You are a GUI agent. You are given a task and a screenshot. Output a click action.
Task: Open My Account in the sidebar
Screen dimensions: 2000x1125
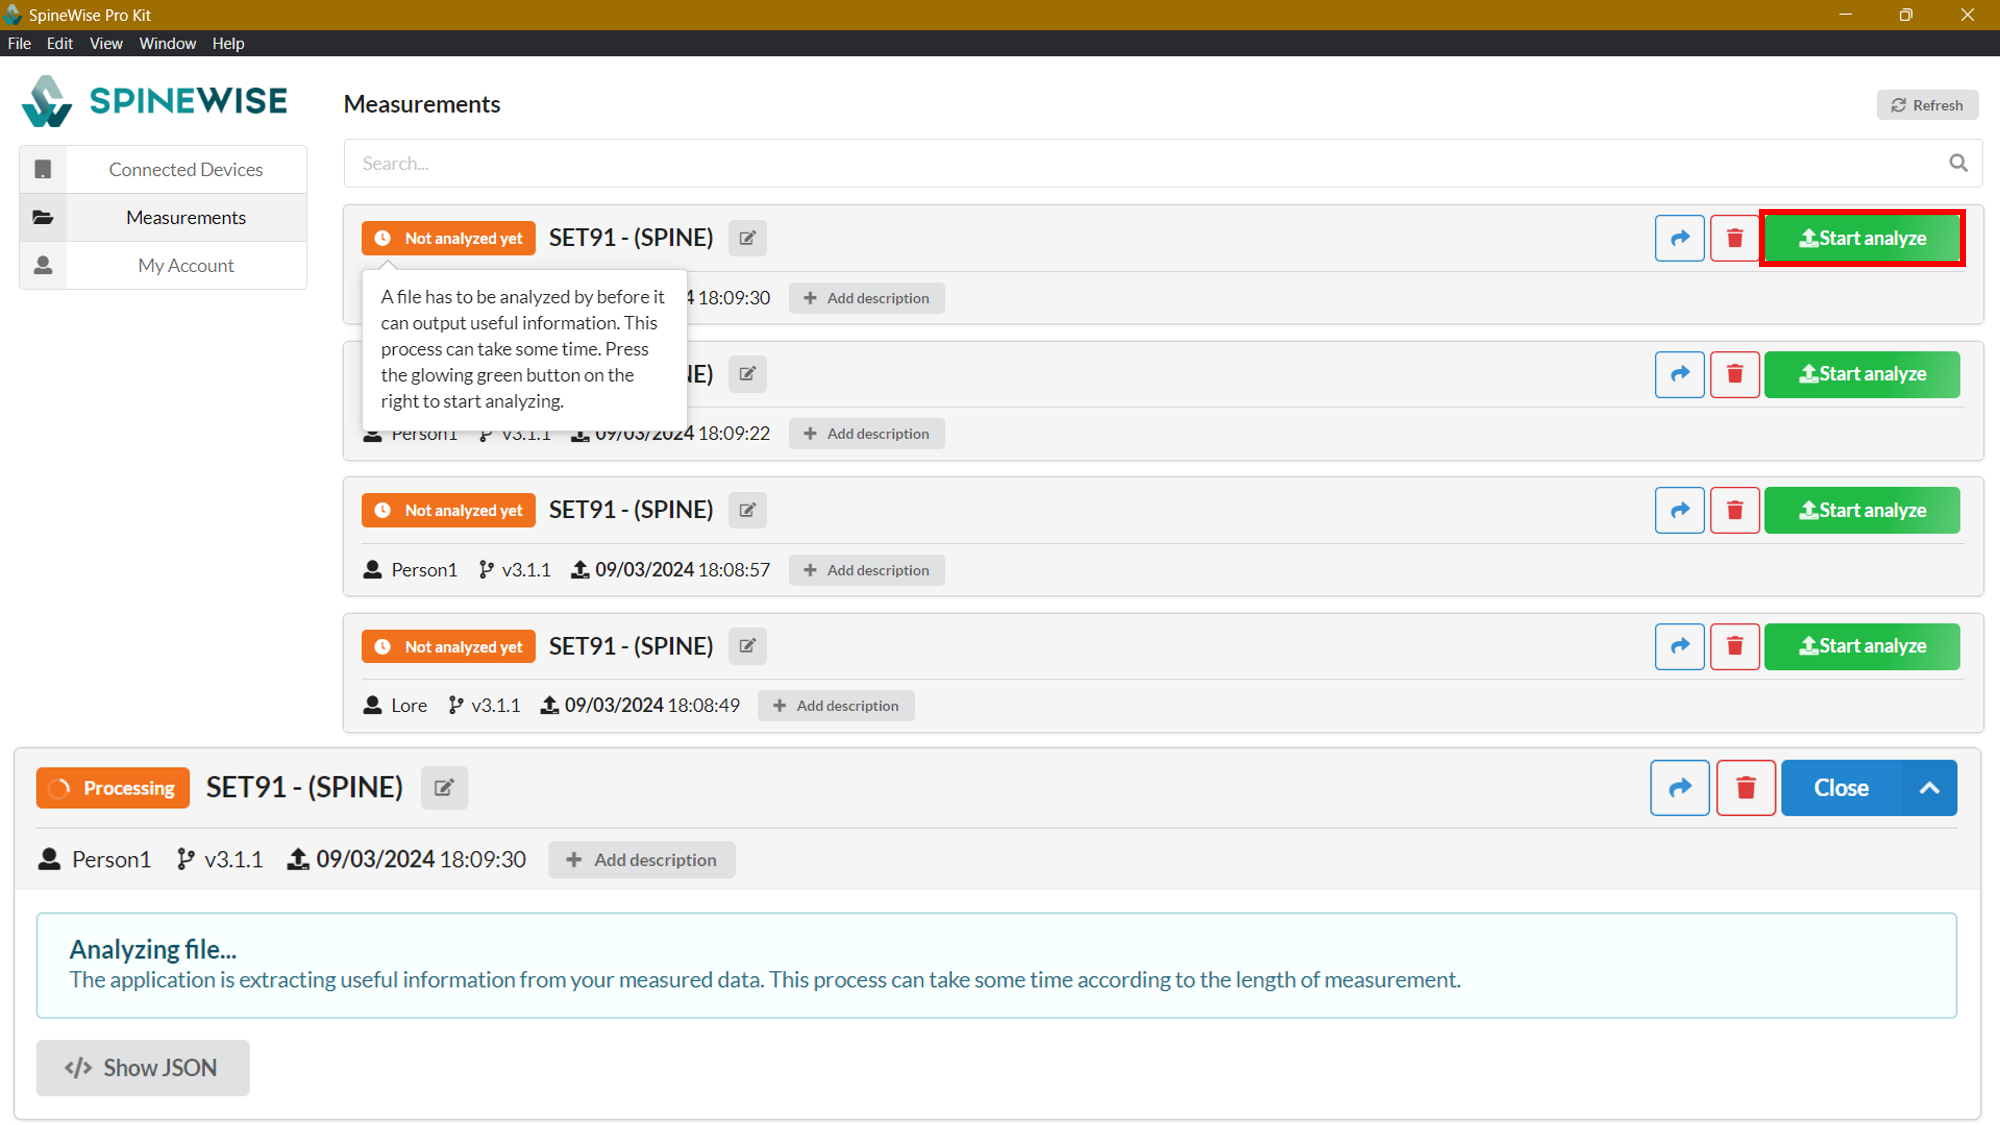point(163,265)
